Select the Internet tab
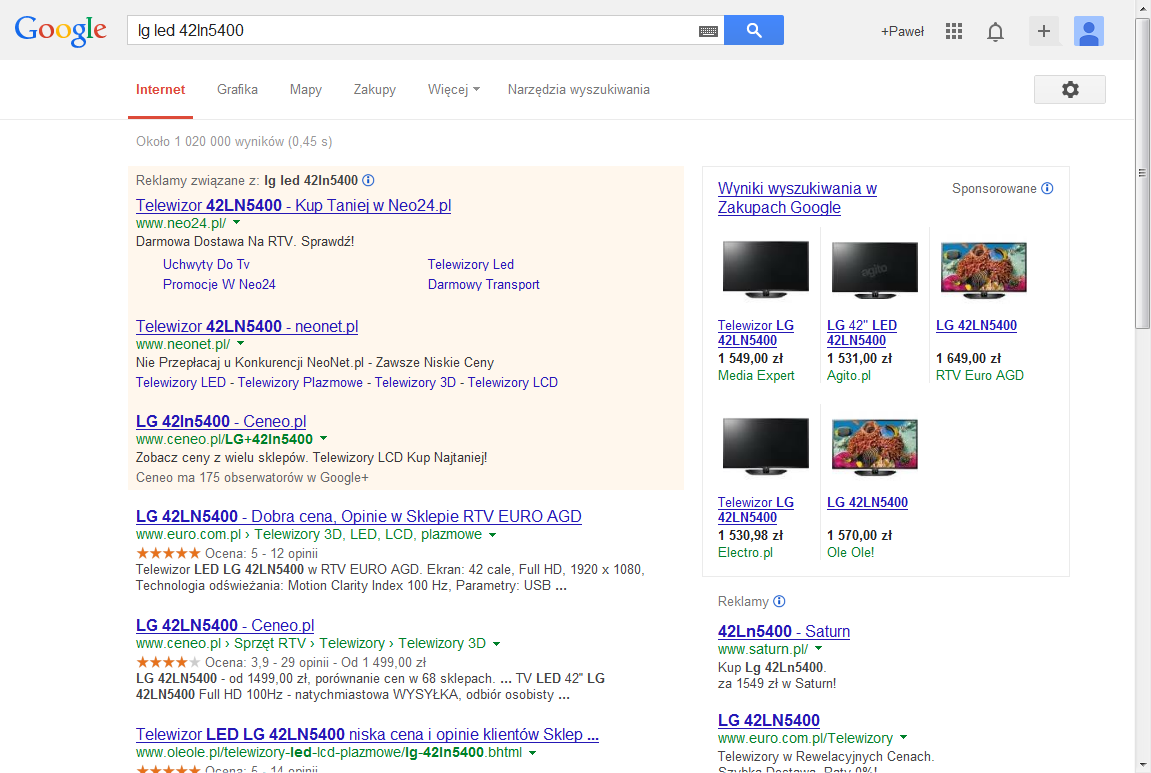The image size is (1151, 773). click(x=160, y=90)
